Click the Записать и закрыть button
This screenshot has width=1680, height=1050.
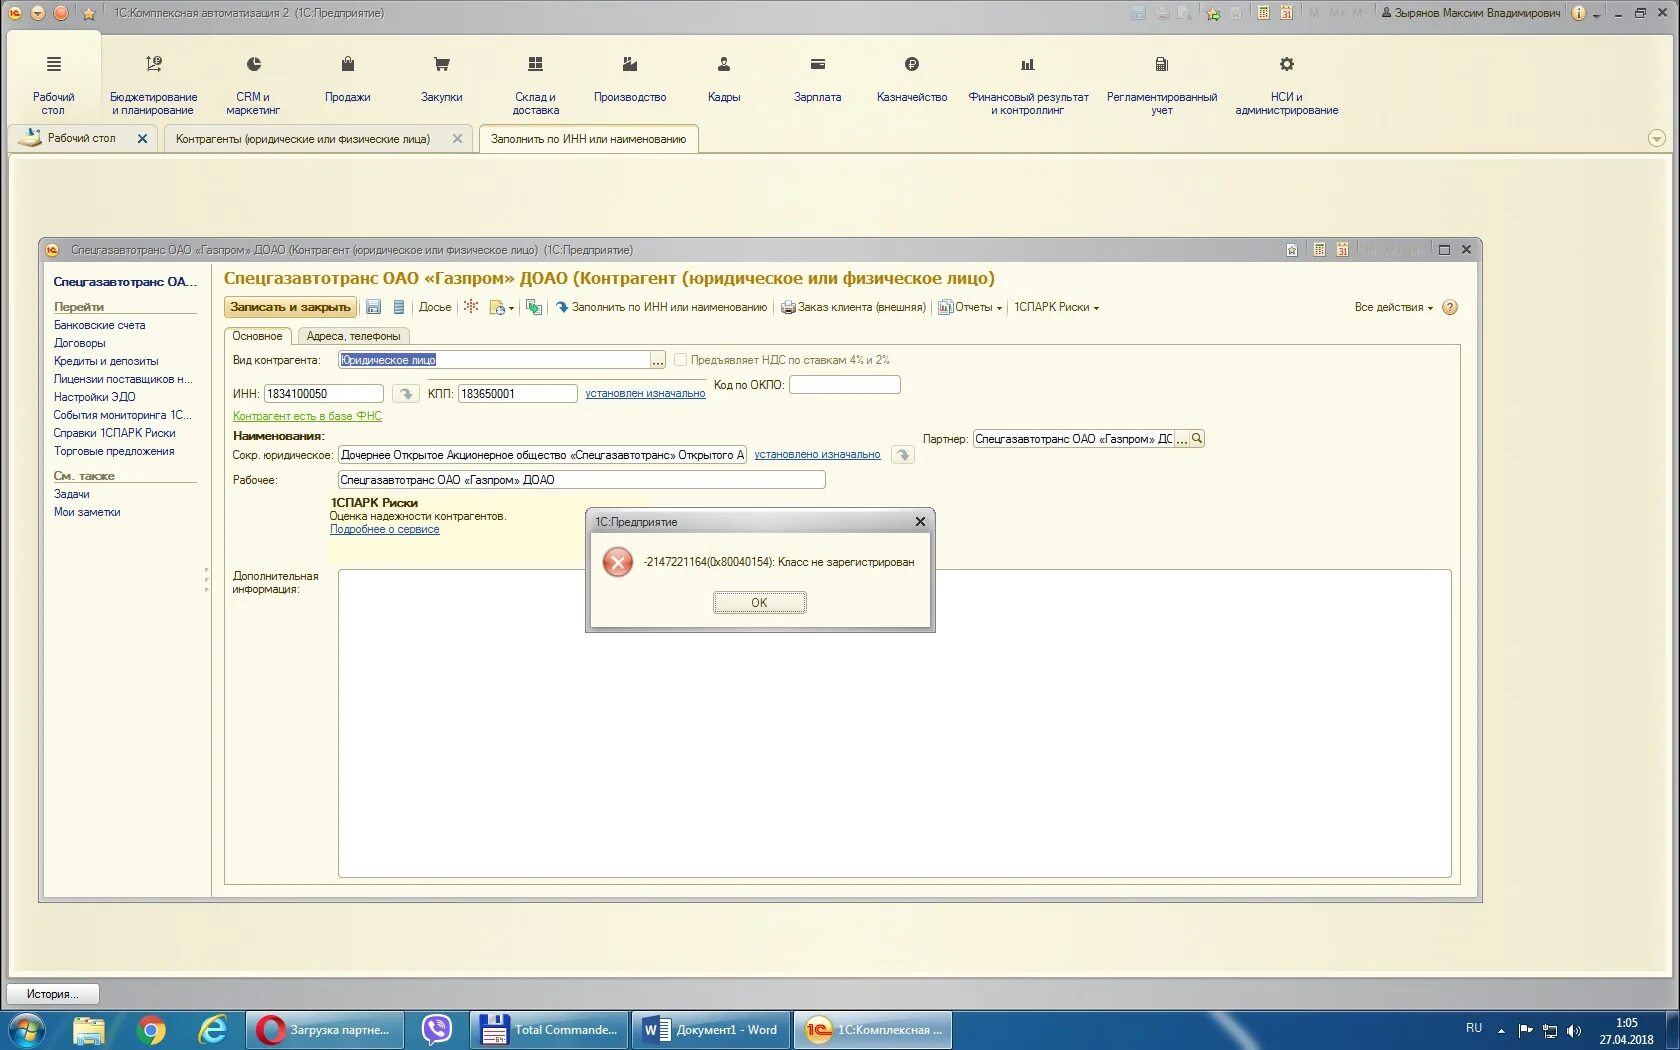point(290,307)
